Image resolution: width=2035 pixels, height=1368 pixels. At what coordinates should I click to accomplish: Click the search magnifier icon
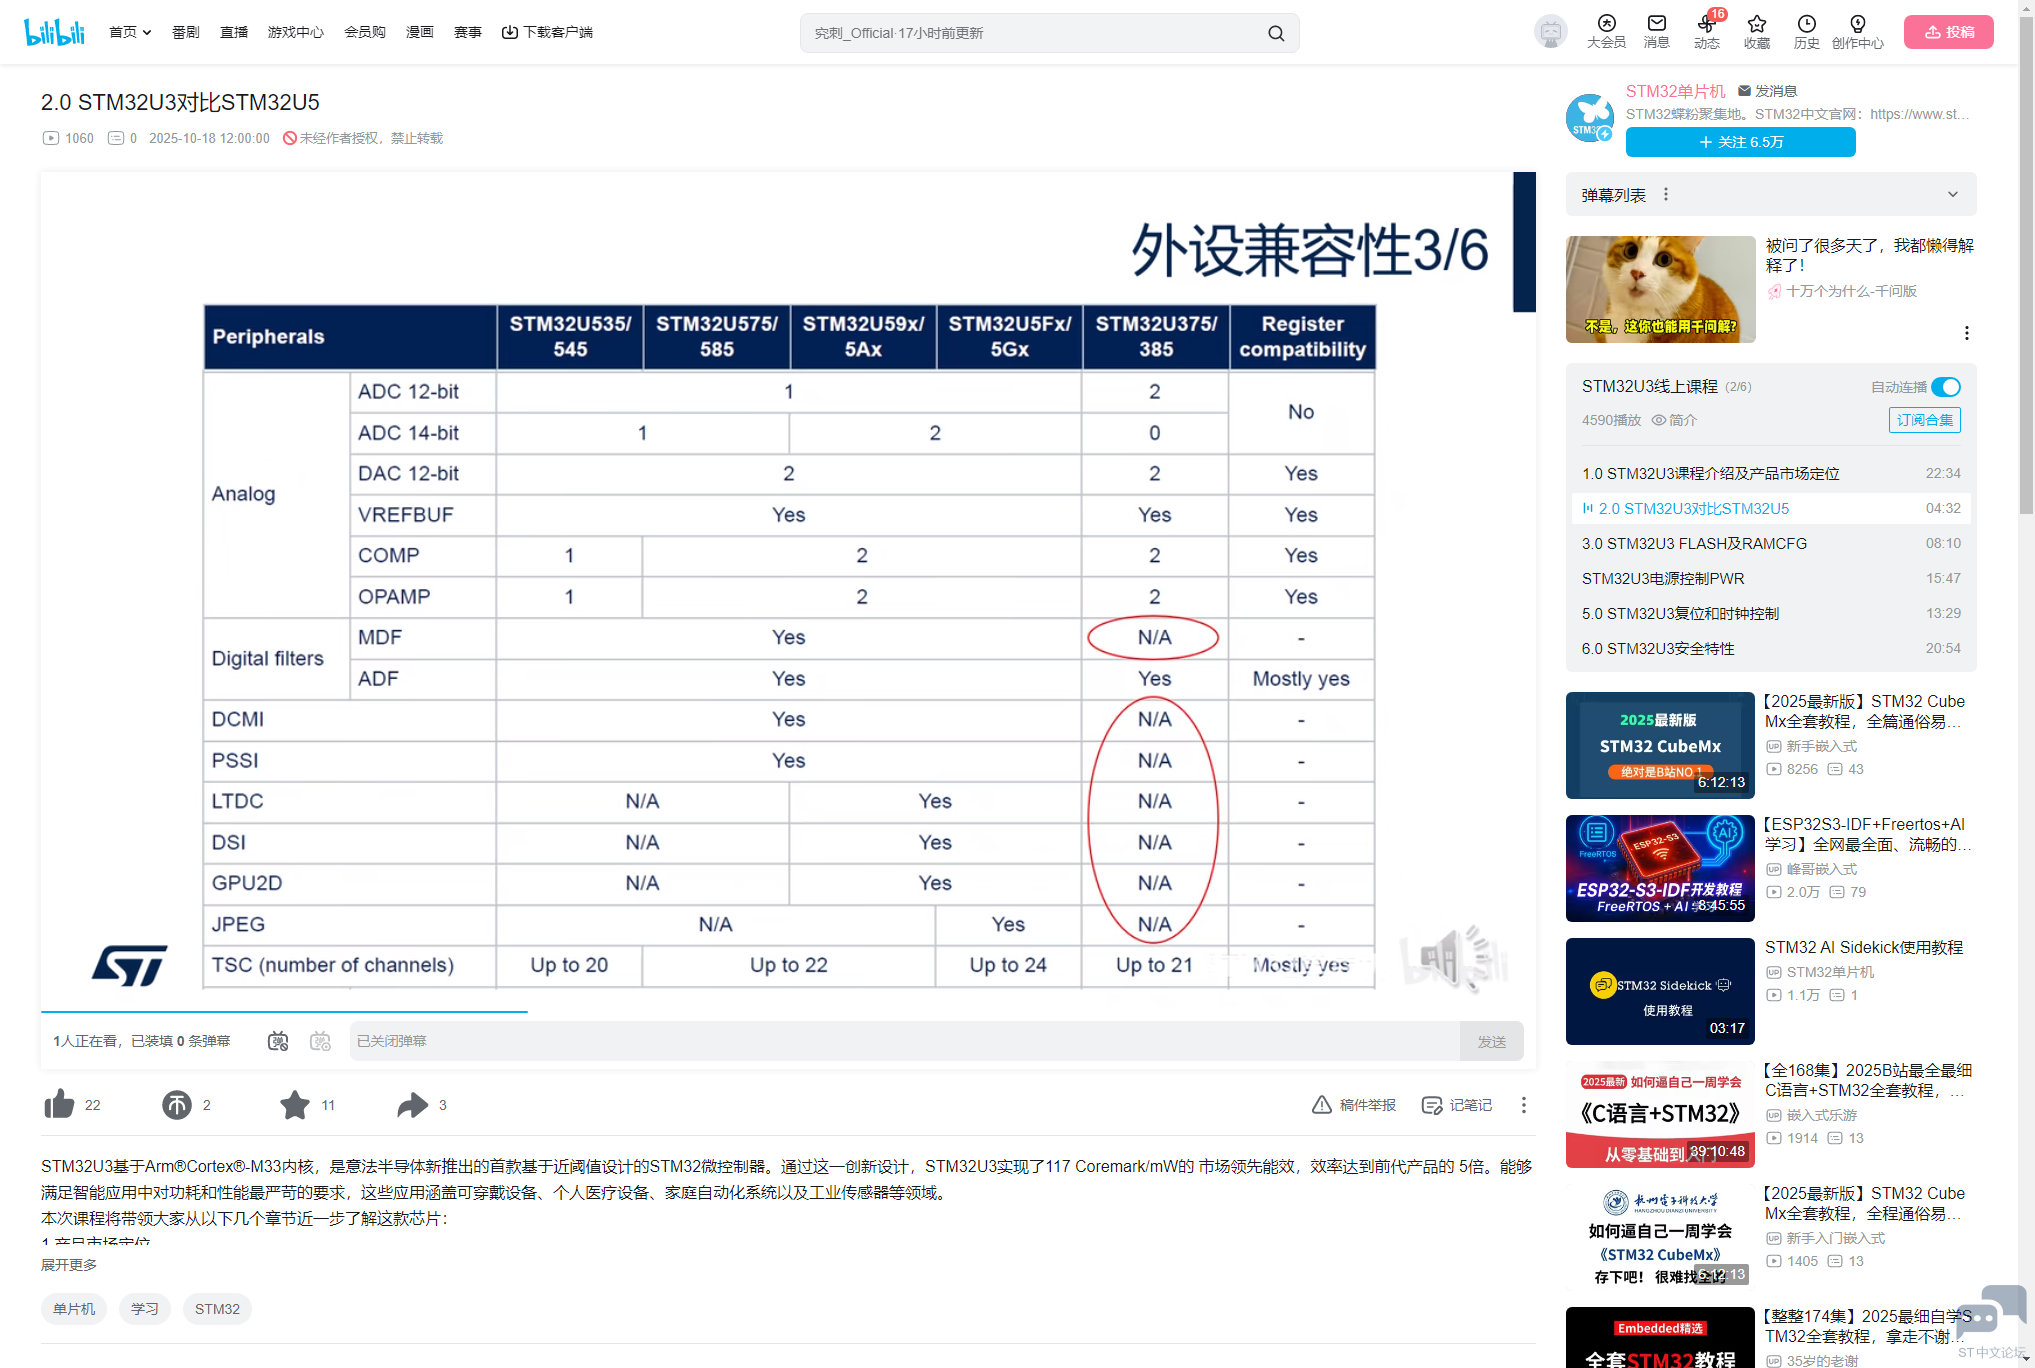click(1276, 33)
